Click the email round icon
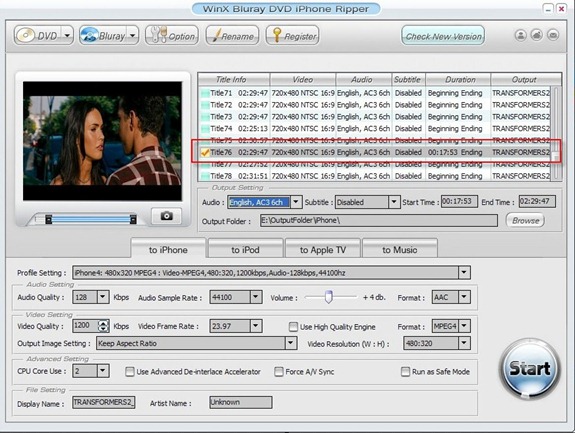Image resolution: width=575 pixels, height=433 pixels. click(553, 35)
